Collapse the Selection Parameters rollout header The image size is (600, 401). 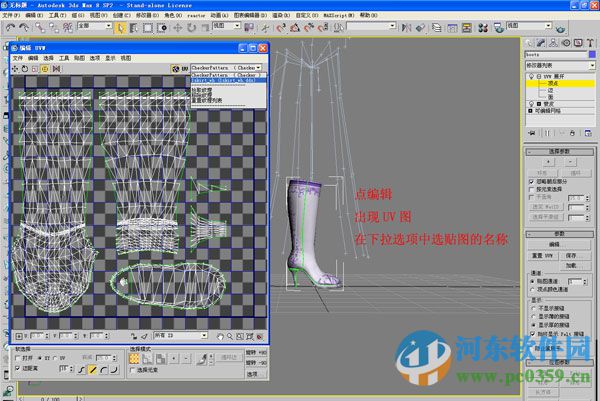(559, 152)
